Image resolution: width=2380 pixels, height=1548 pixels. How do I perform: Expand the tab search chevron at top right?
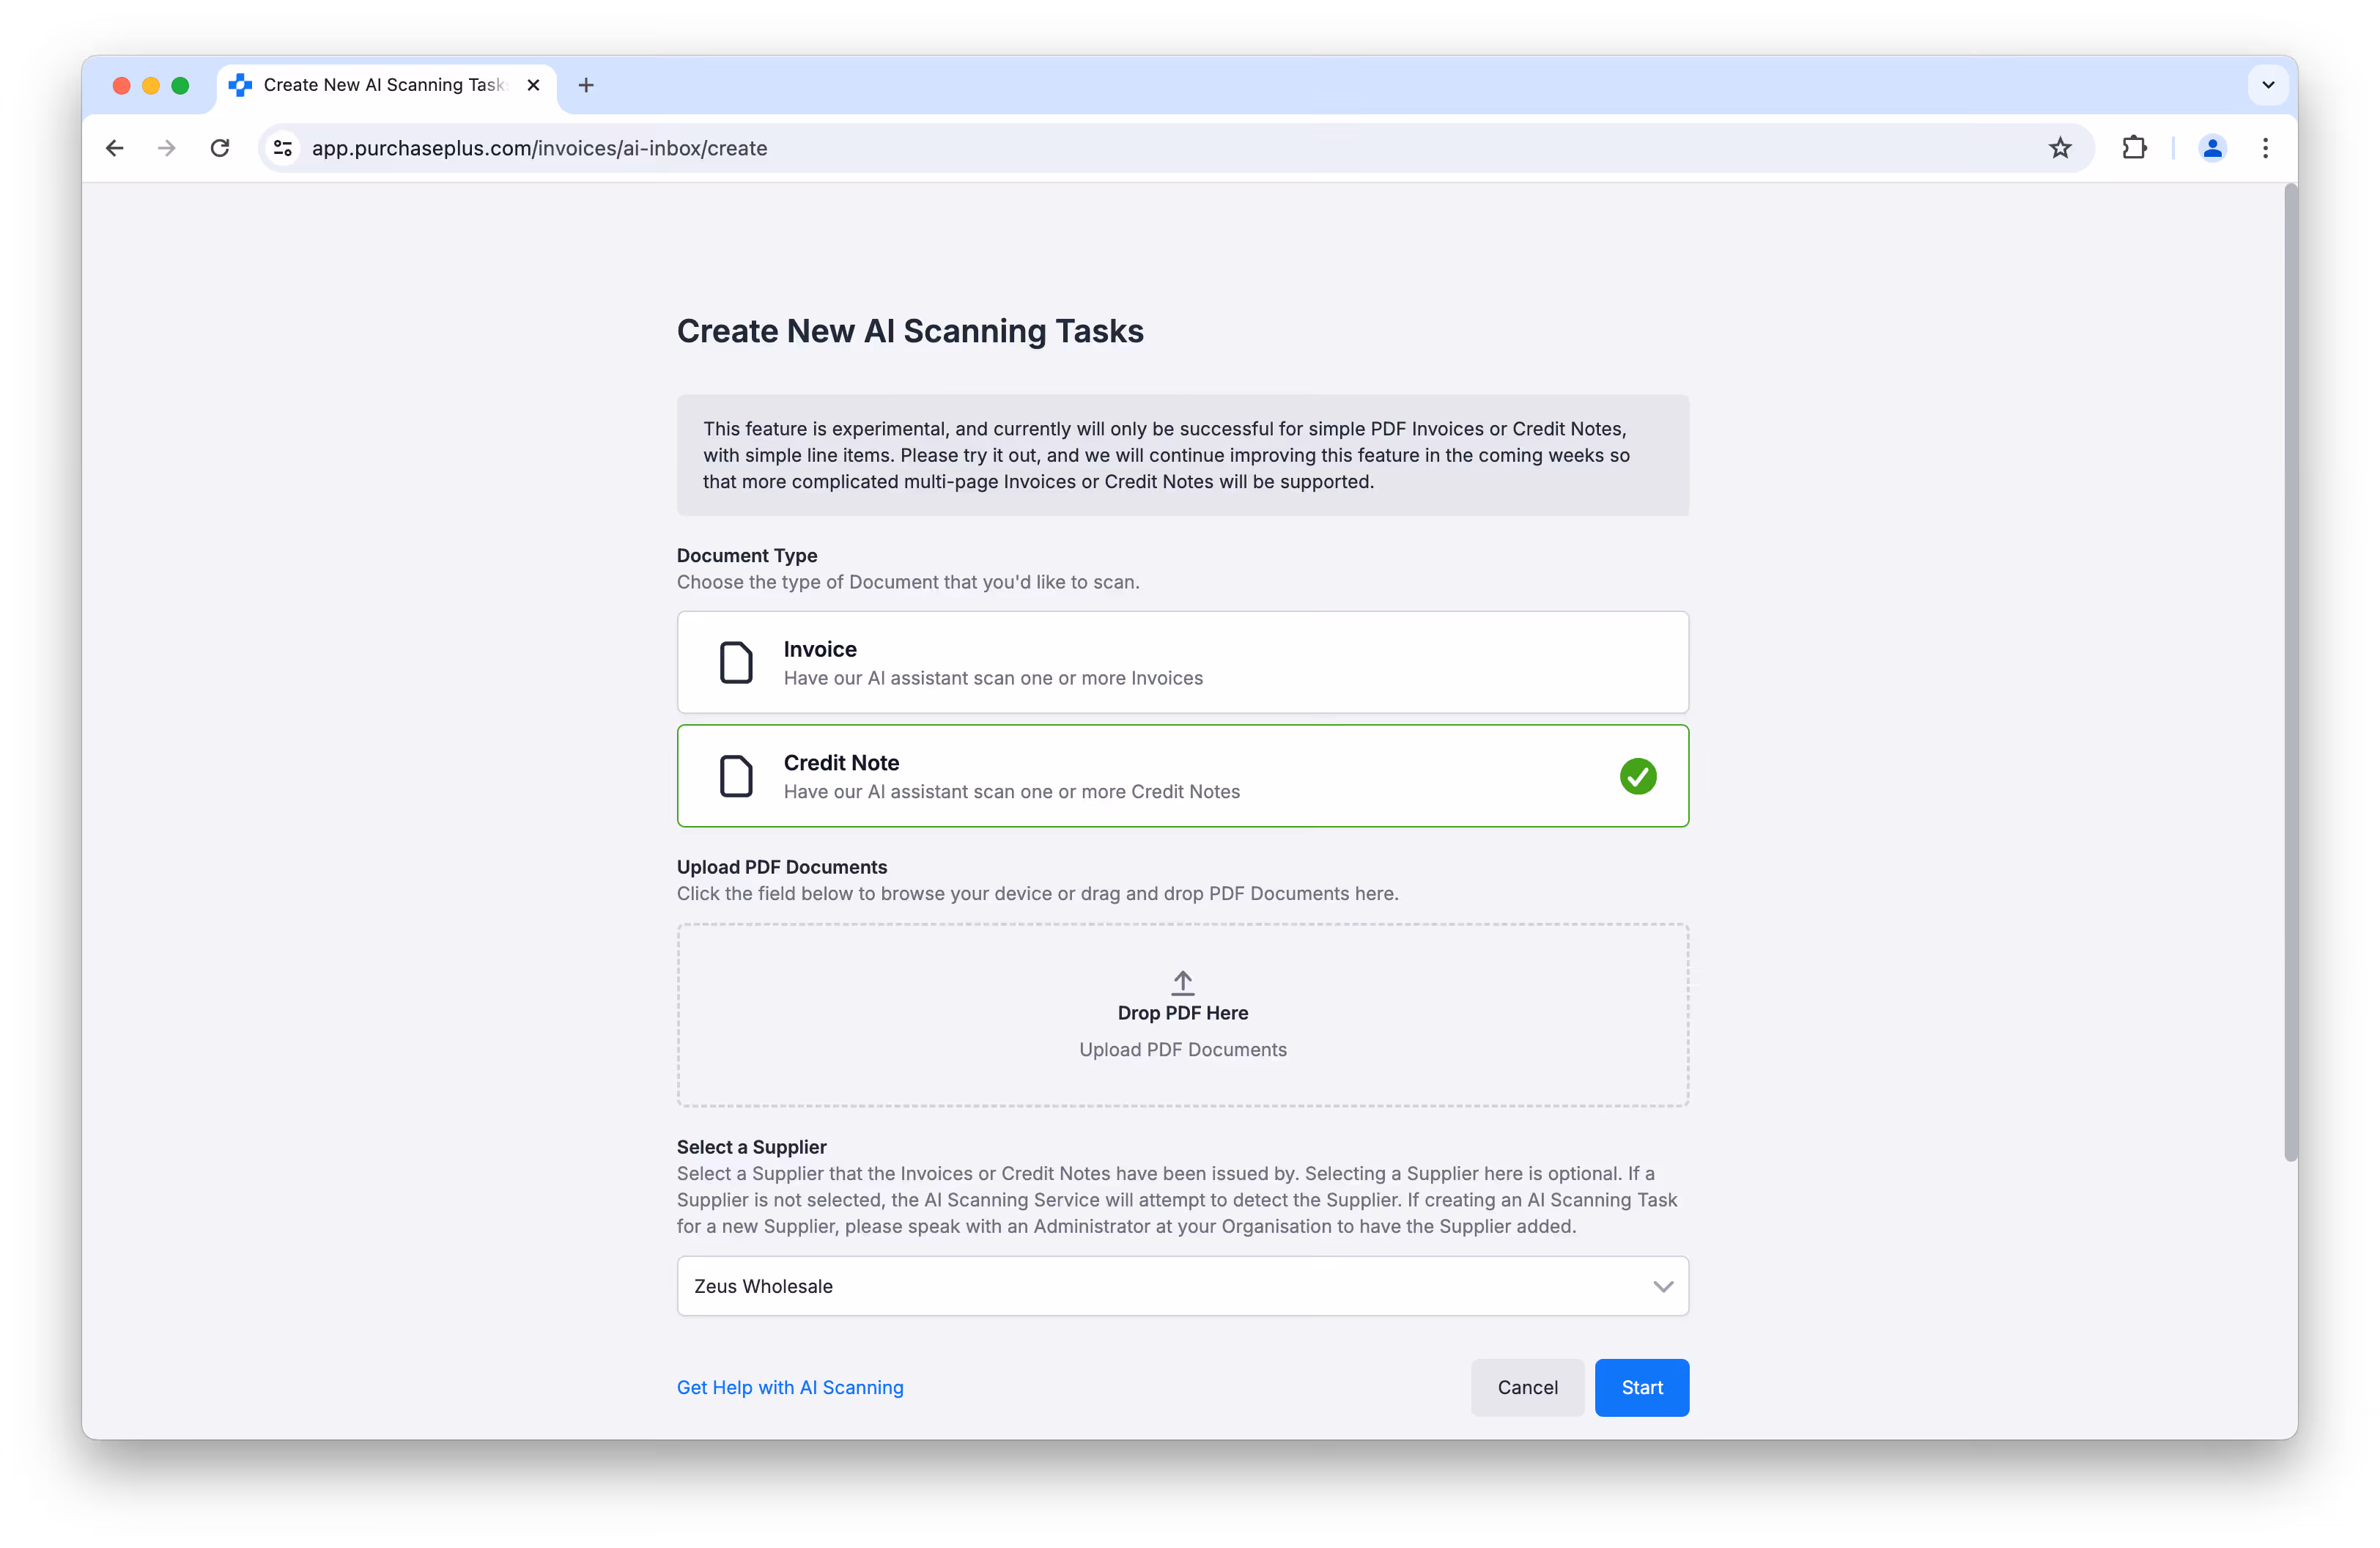pyautogui.click(x=2268, y=85)
